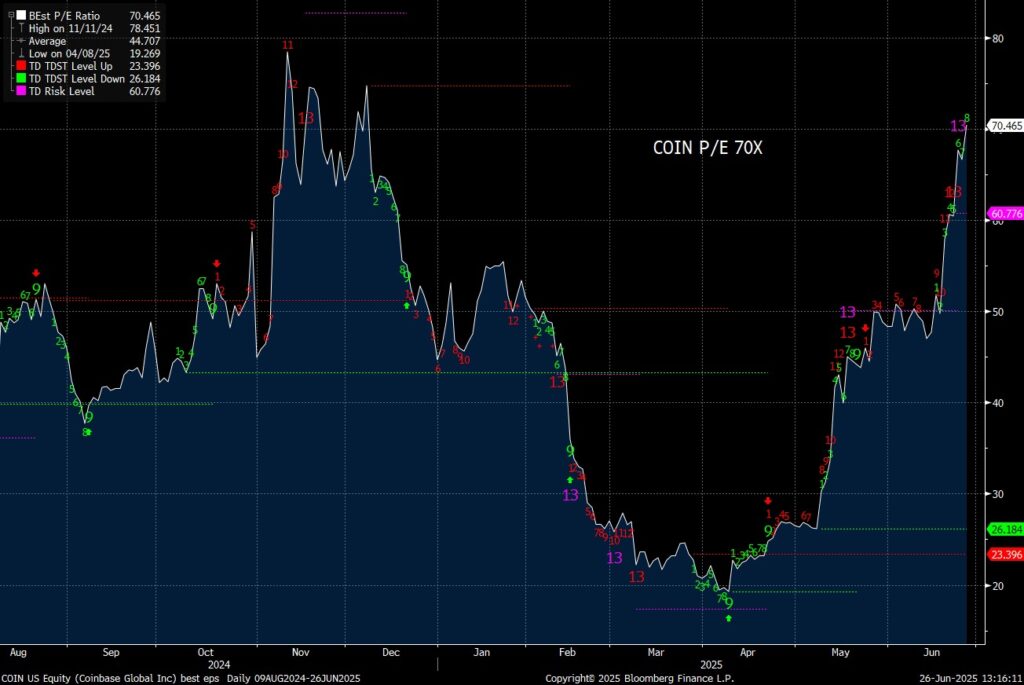Click the 2025 year label on time axis
This screenshot has height=685, width=1024.
coord(711,665)
